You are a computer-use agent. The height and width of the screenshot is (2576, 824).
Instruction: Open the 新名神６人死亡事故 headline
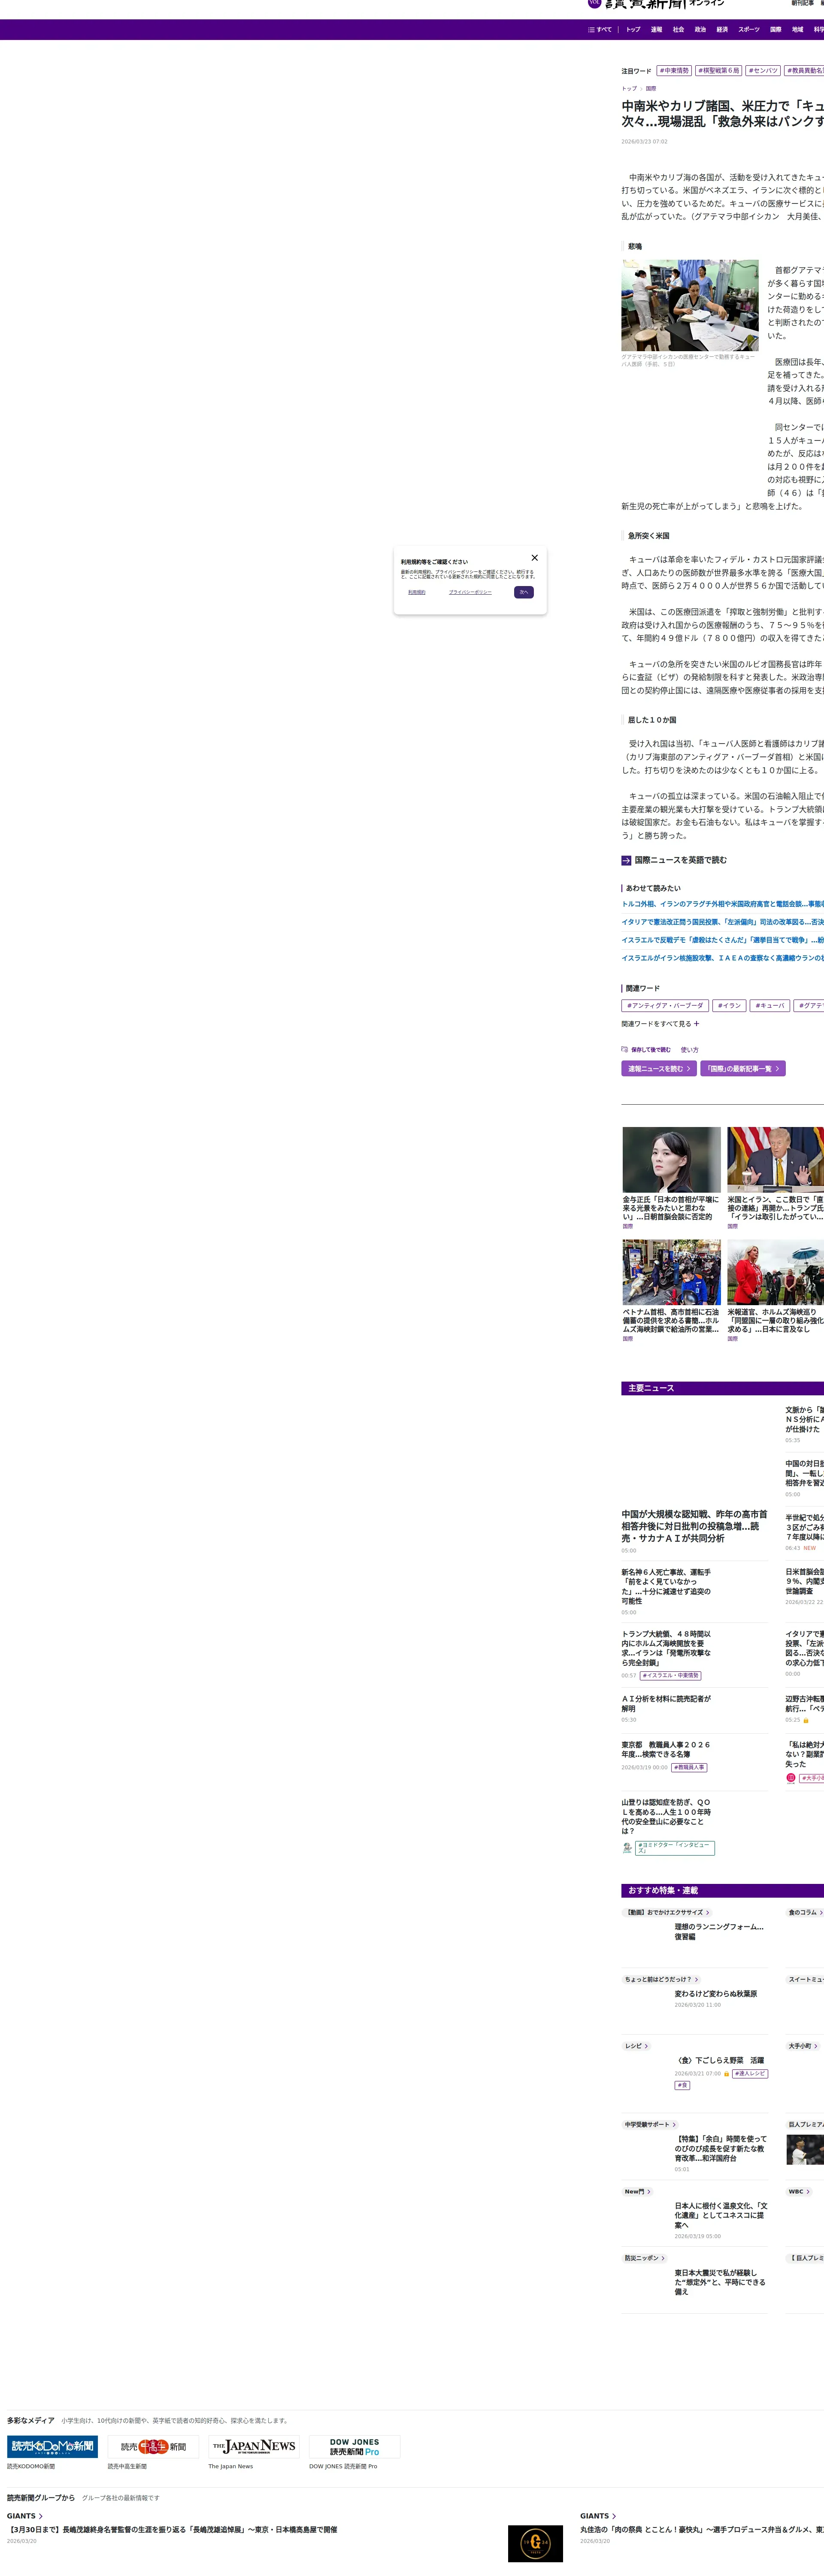(x=666, y=1587)
